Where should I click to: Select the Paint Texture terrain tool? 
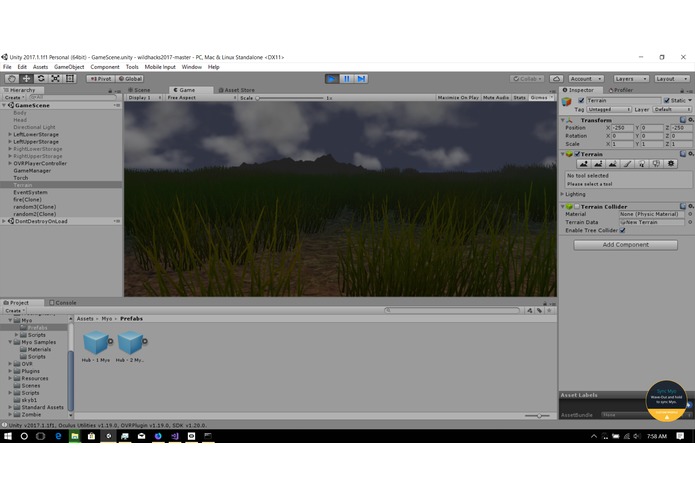(x=627, y=164)
